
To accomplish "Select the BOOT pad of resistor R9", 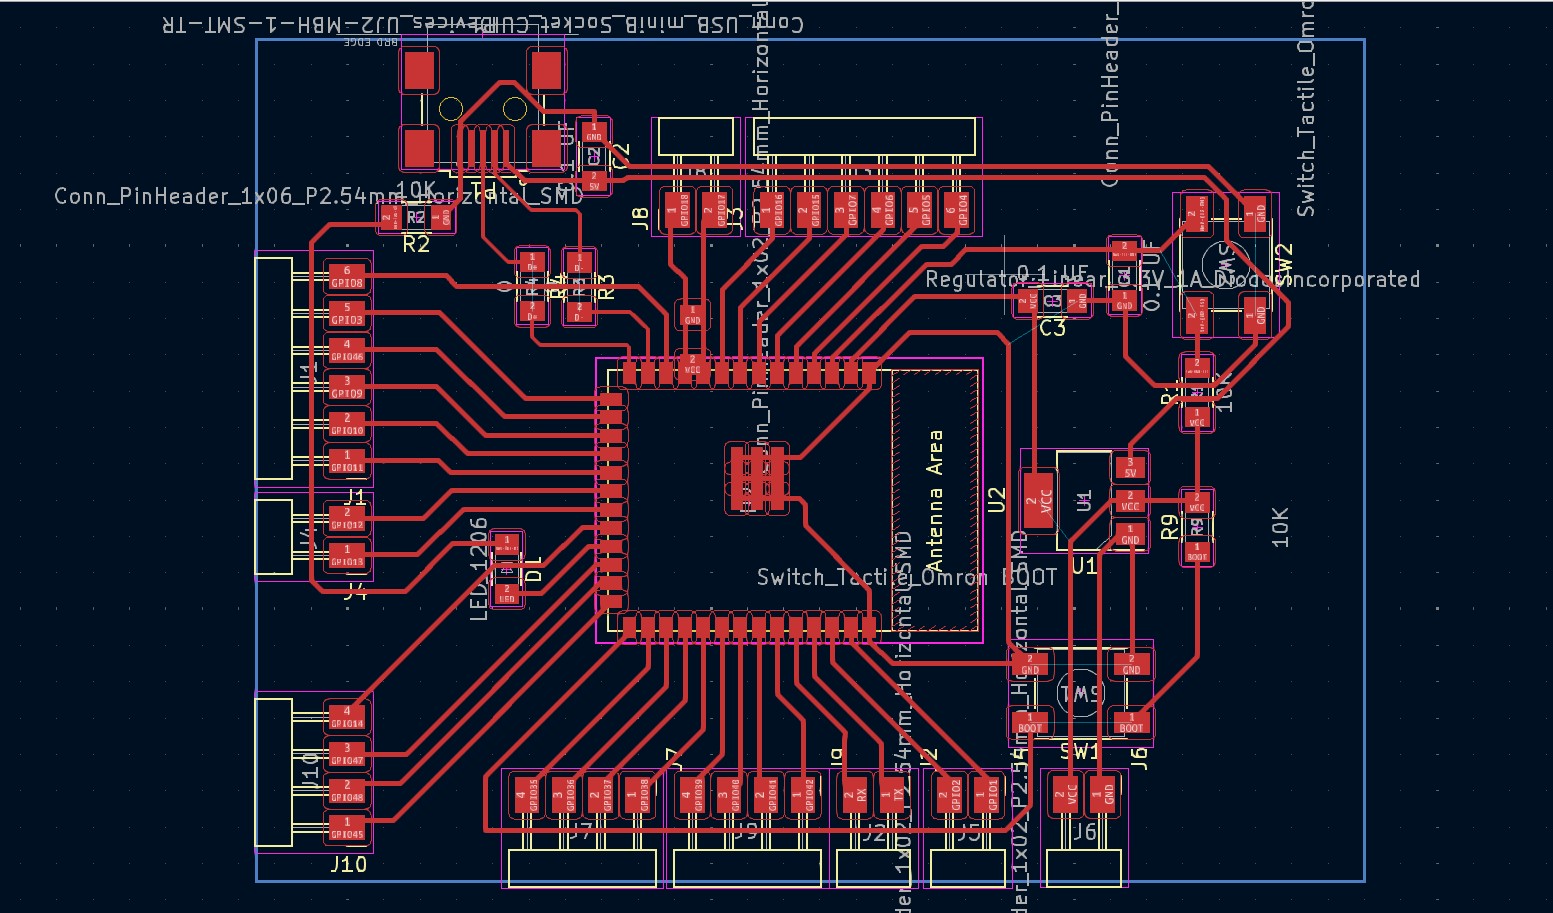I will tap(1197, 550).
